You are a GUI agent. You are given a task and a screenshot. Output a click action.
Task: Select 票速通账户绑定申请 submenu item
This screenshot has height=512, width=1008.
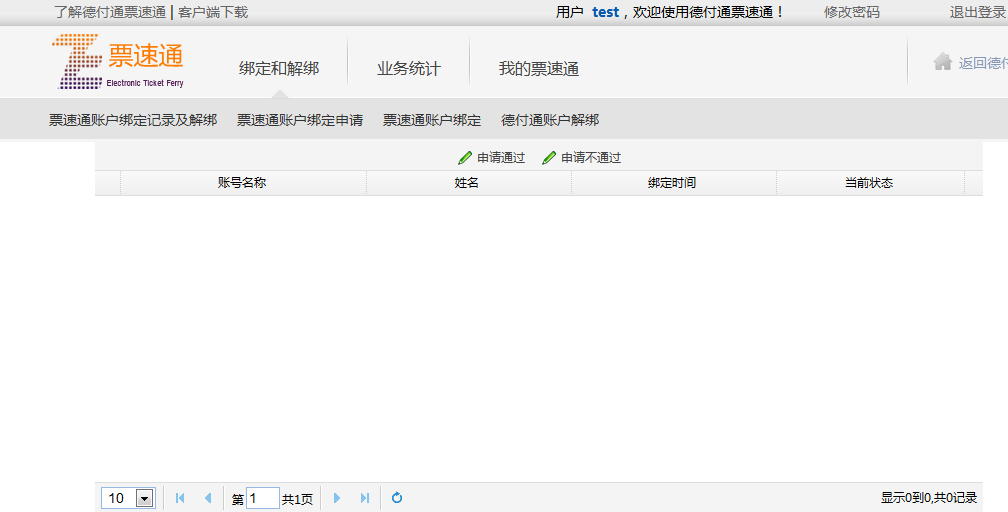click(300, 120)
